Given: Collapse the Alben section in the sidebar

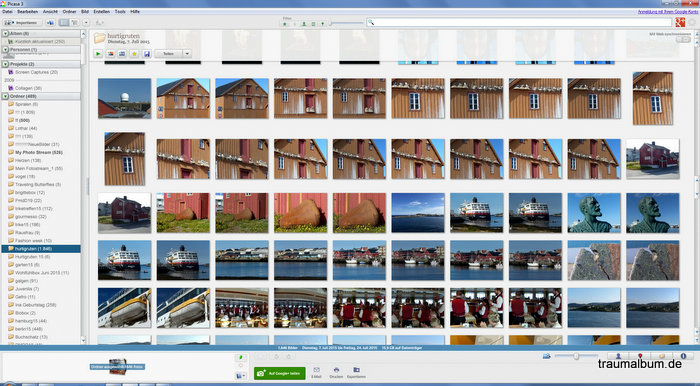Looking at the screenshot, I should click(5, 33).
